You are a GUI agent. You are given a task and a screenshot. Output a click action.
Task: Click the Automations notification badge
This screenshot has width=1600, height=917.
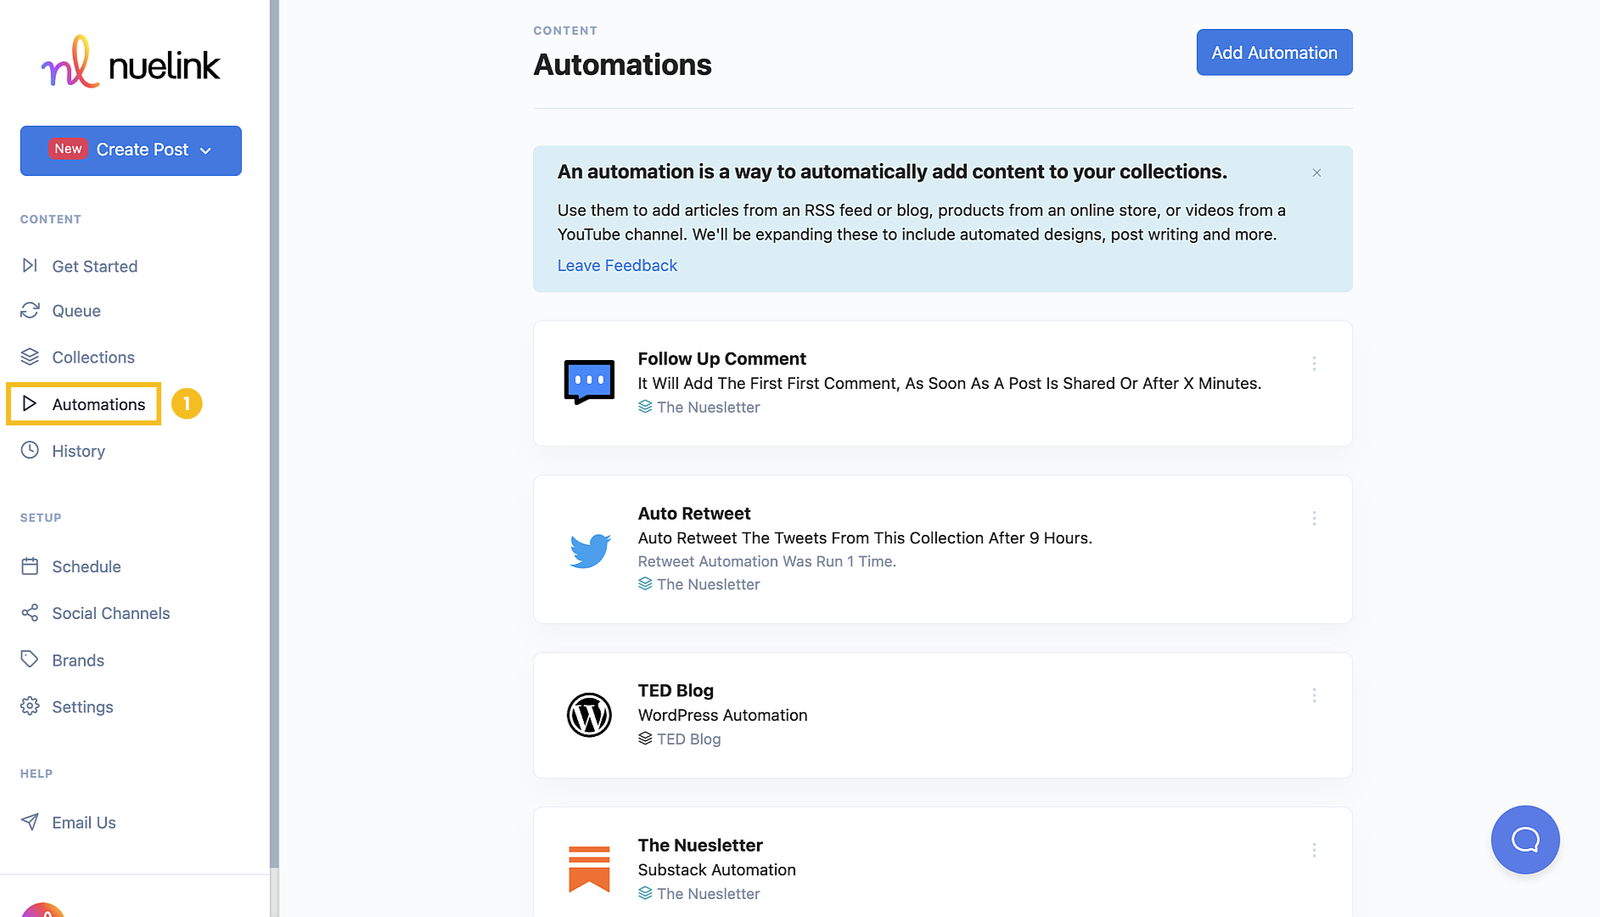(186, 404)
